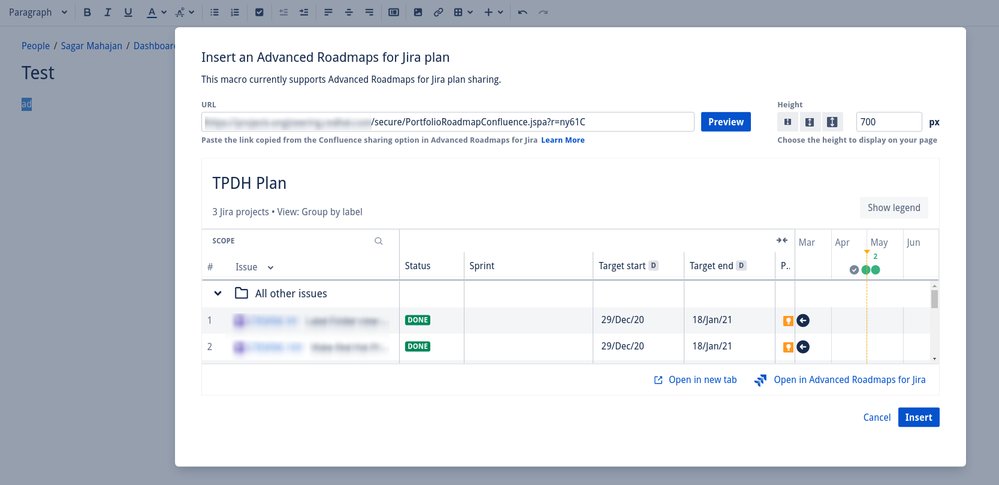Viewport: 999px width, 485px height.
Task: Collapse the fields columns arrows icon
Action: [782, 240]
